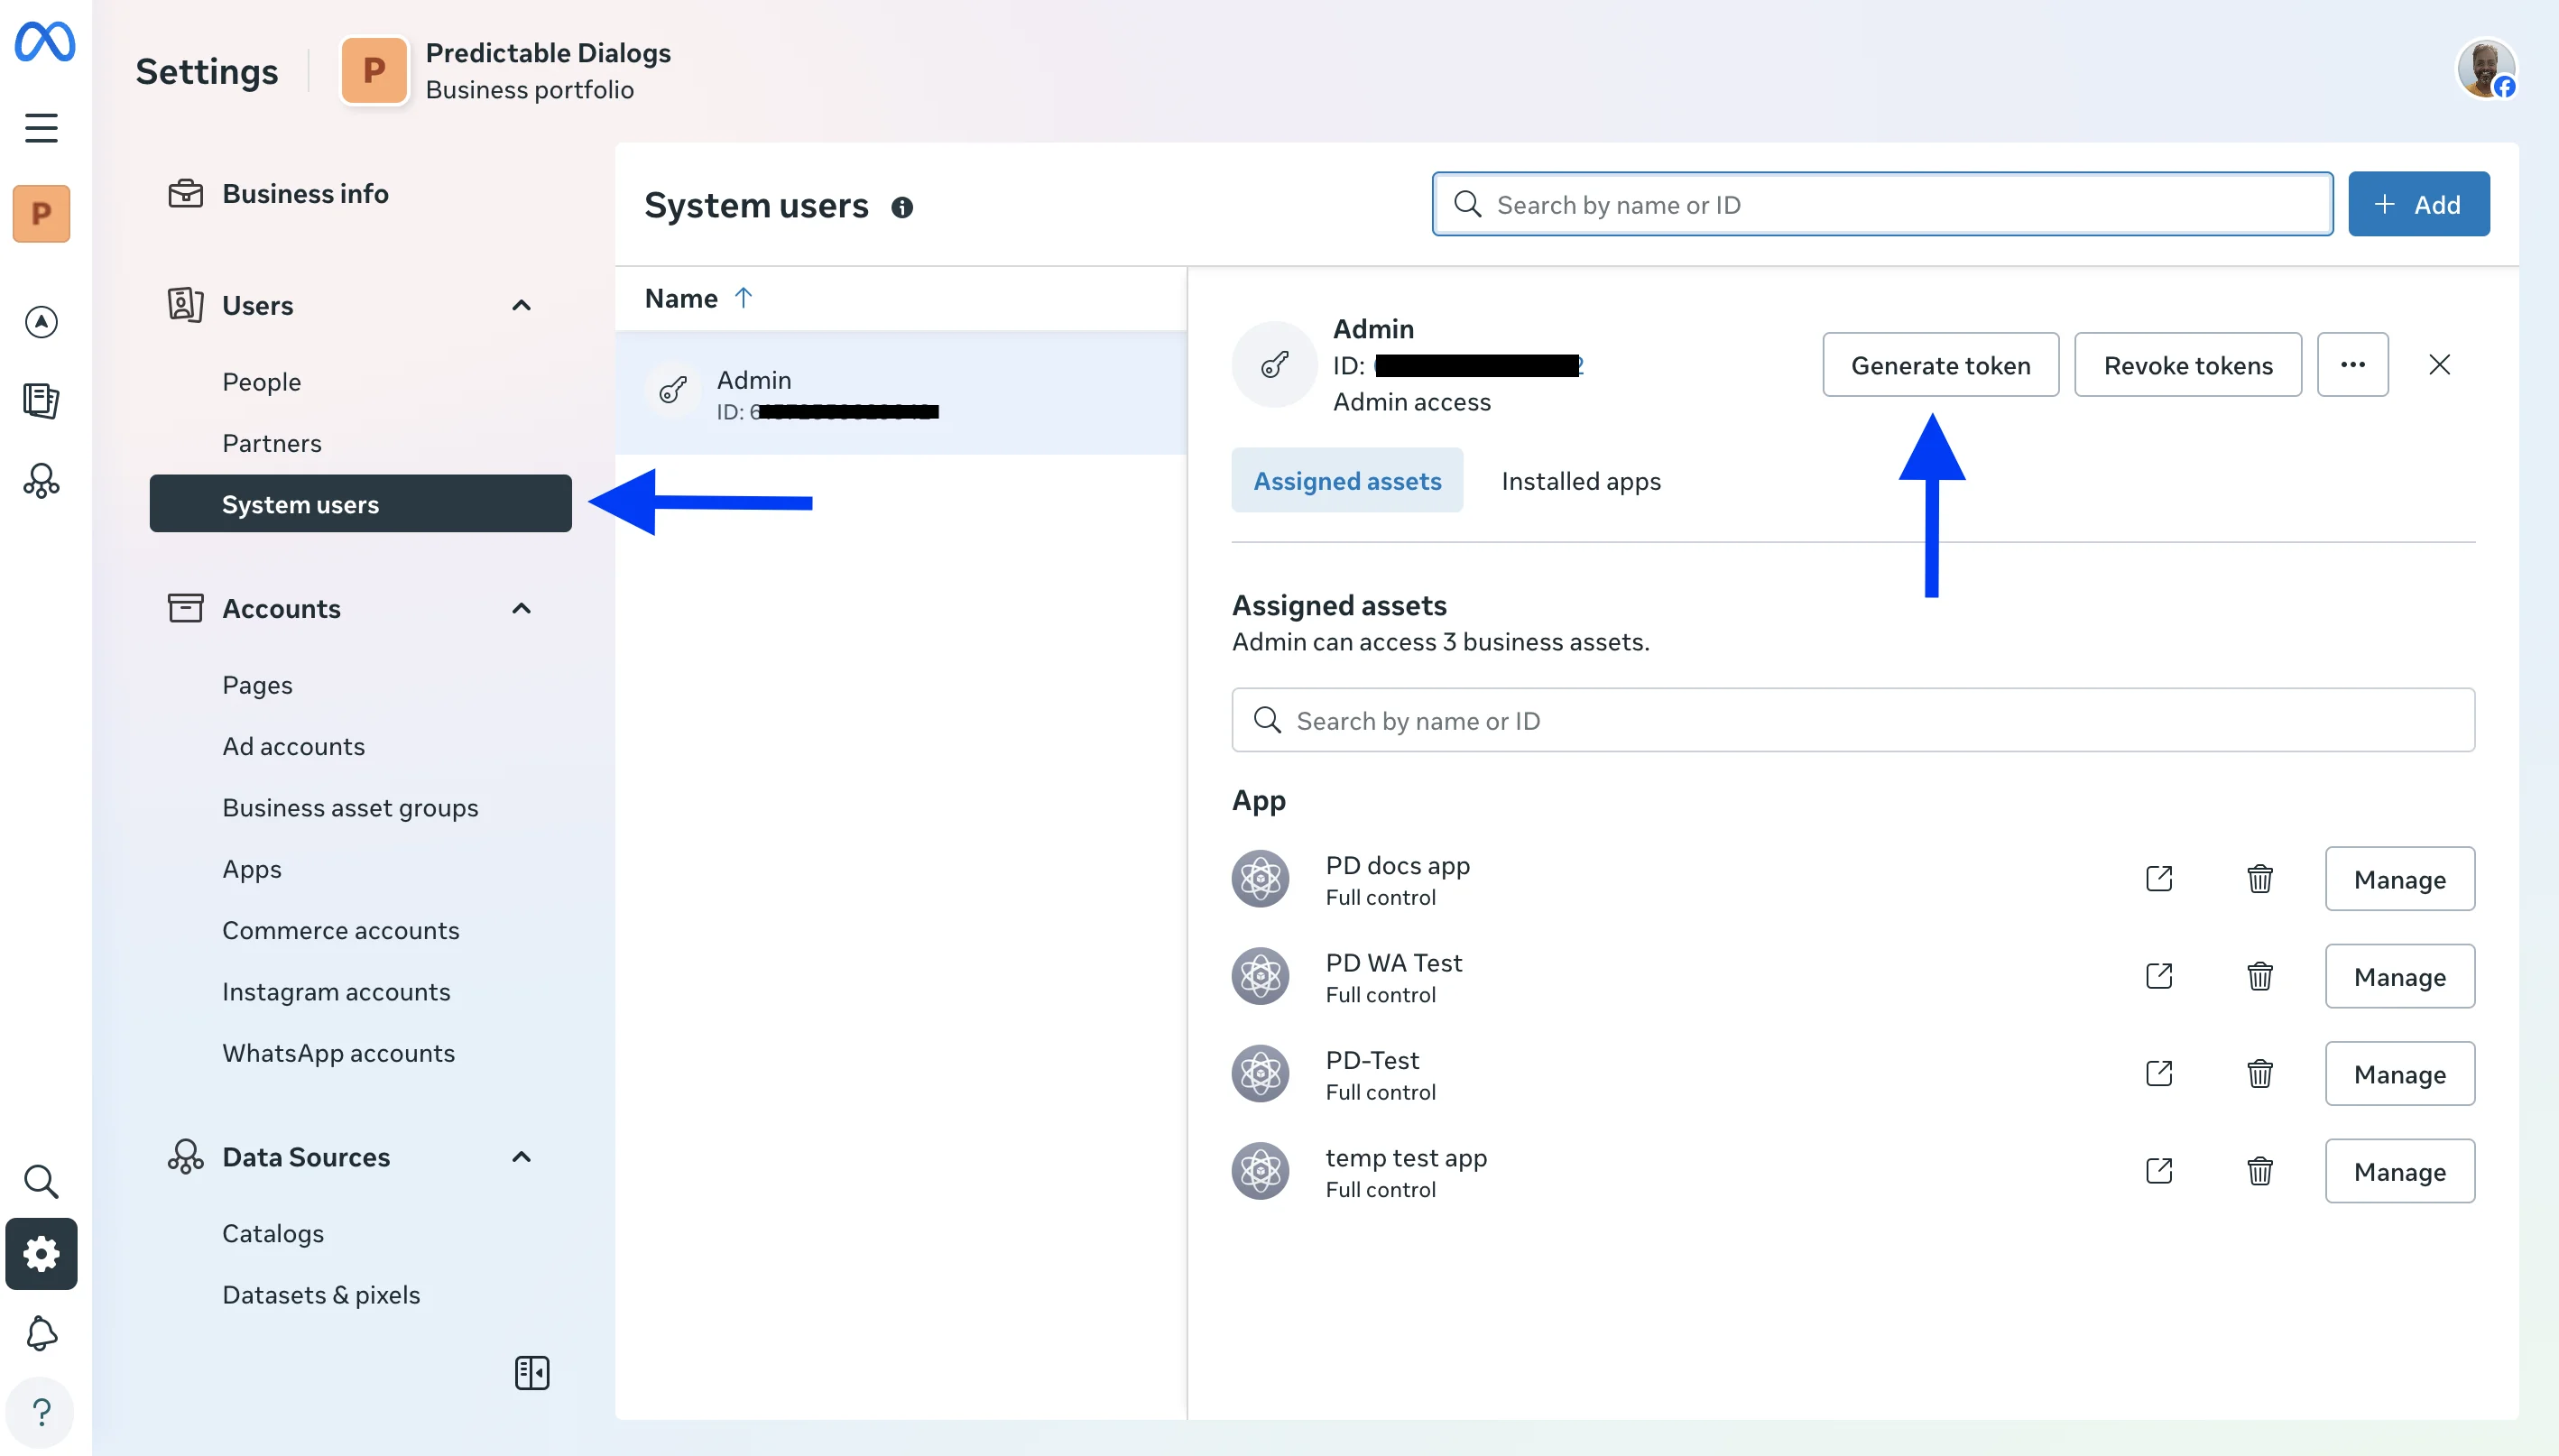Open the hamburger navigation menu

[40, 127]
